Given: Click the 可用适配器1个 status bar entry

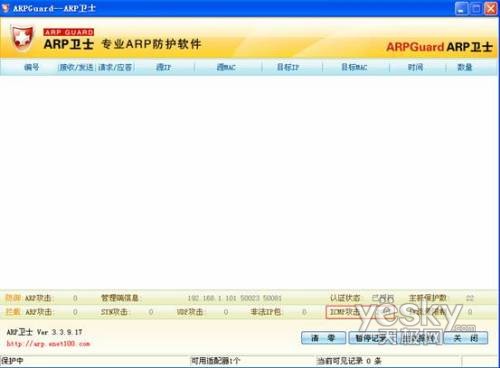Looking at the screenshot, I should (x=215, y=361).
